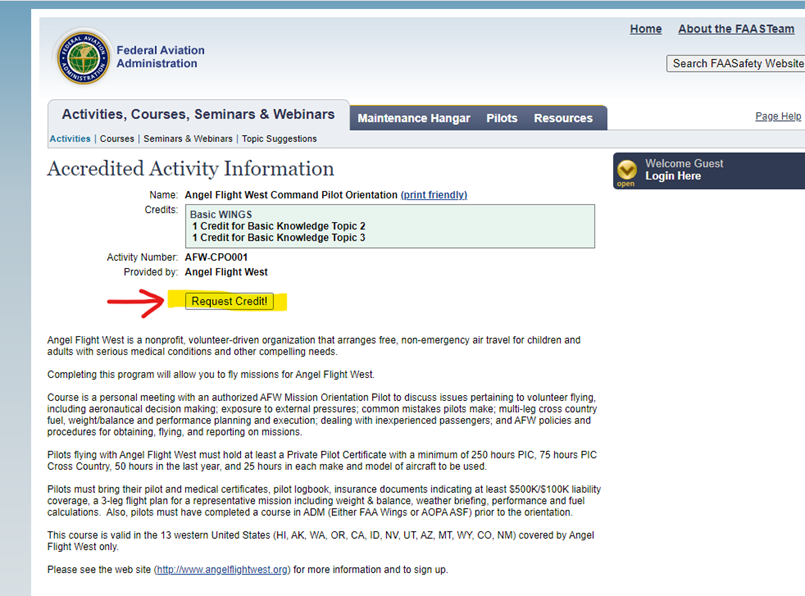Screen dimensions: 805x596
Task: Open the Topic Suggestions sub-navigation link
Action: point(279,139)
